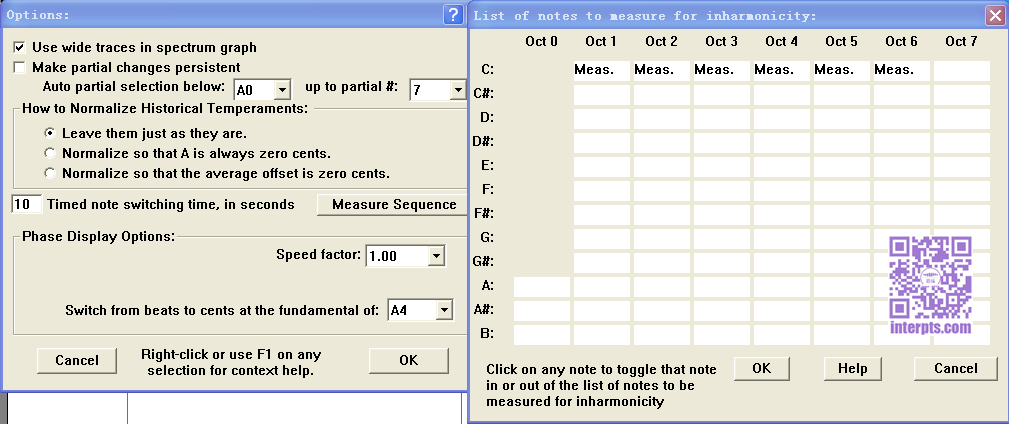This screenshot has width=1009, height=424.
Task: Expand the fundamental note A4 dropdown
Action: click(x=444, y=310)
